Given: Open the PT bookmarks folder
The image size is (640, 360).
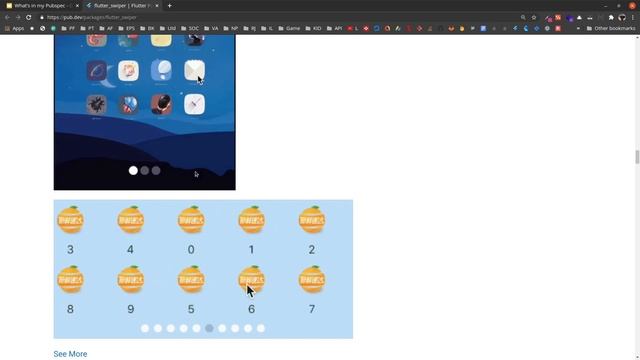Looking at the screenshot, I should point(87,29).
